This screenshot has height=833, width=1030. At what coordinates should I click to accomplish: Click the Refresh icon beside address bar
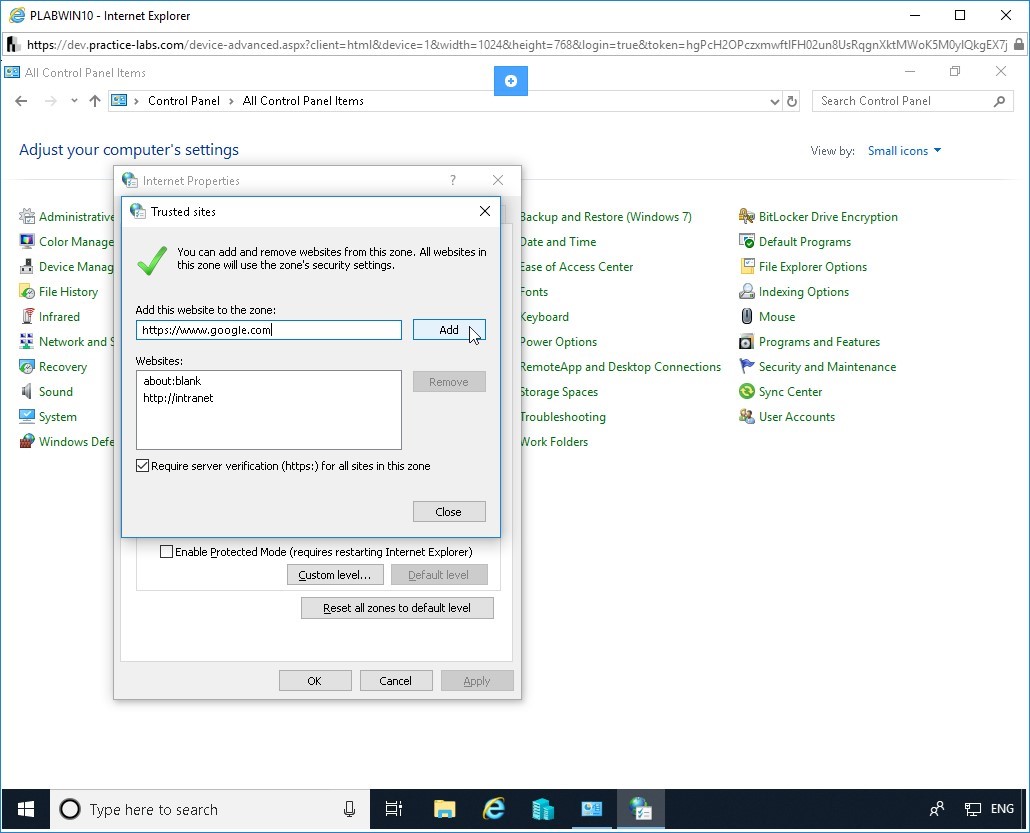pyautogui.click(x=792, y=101)
